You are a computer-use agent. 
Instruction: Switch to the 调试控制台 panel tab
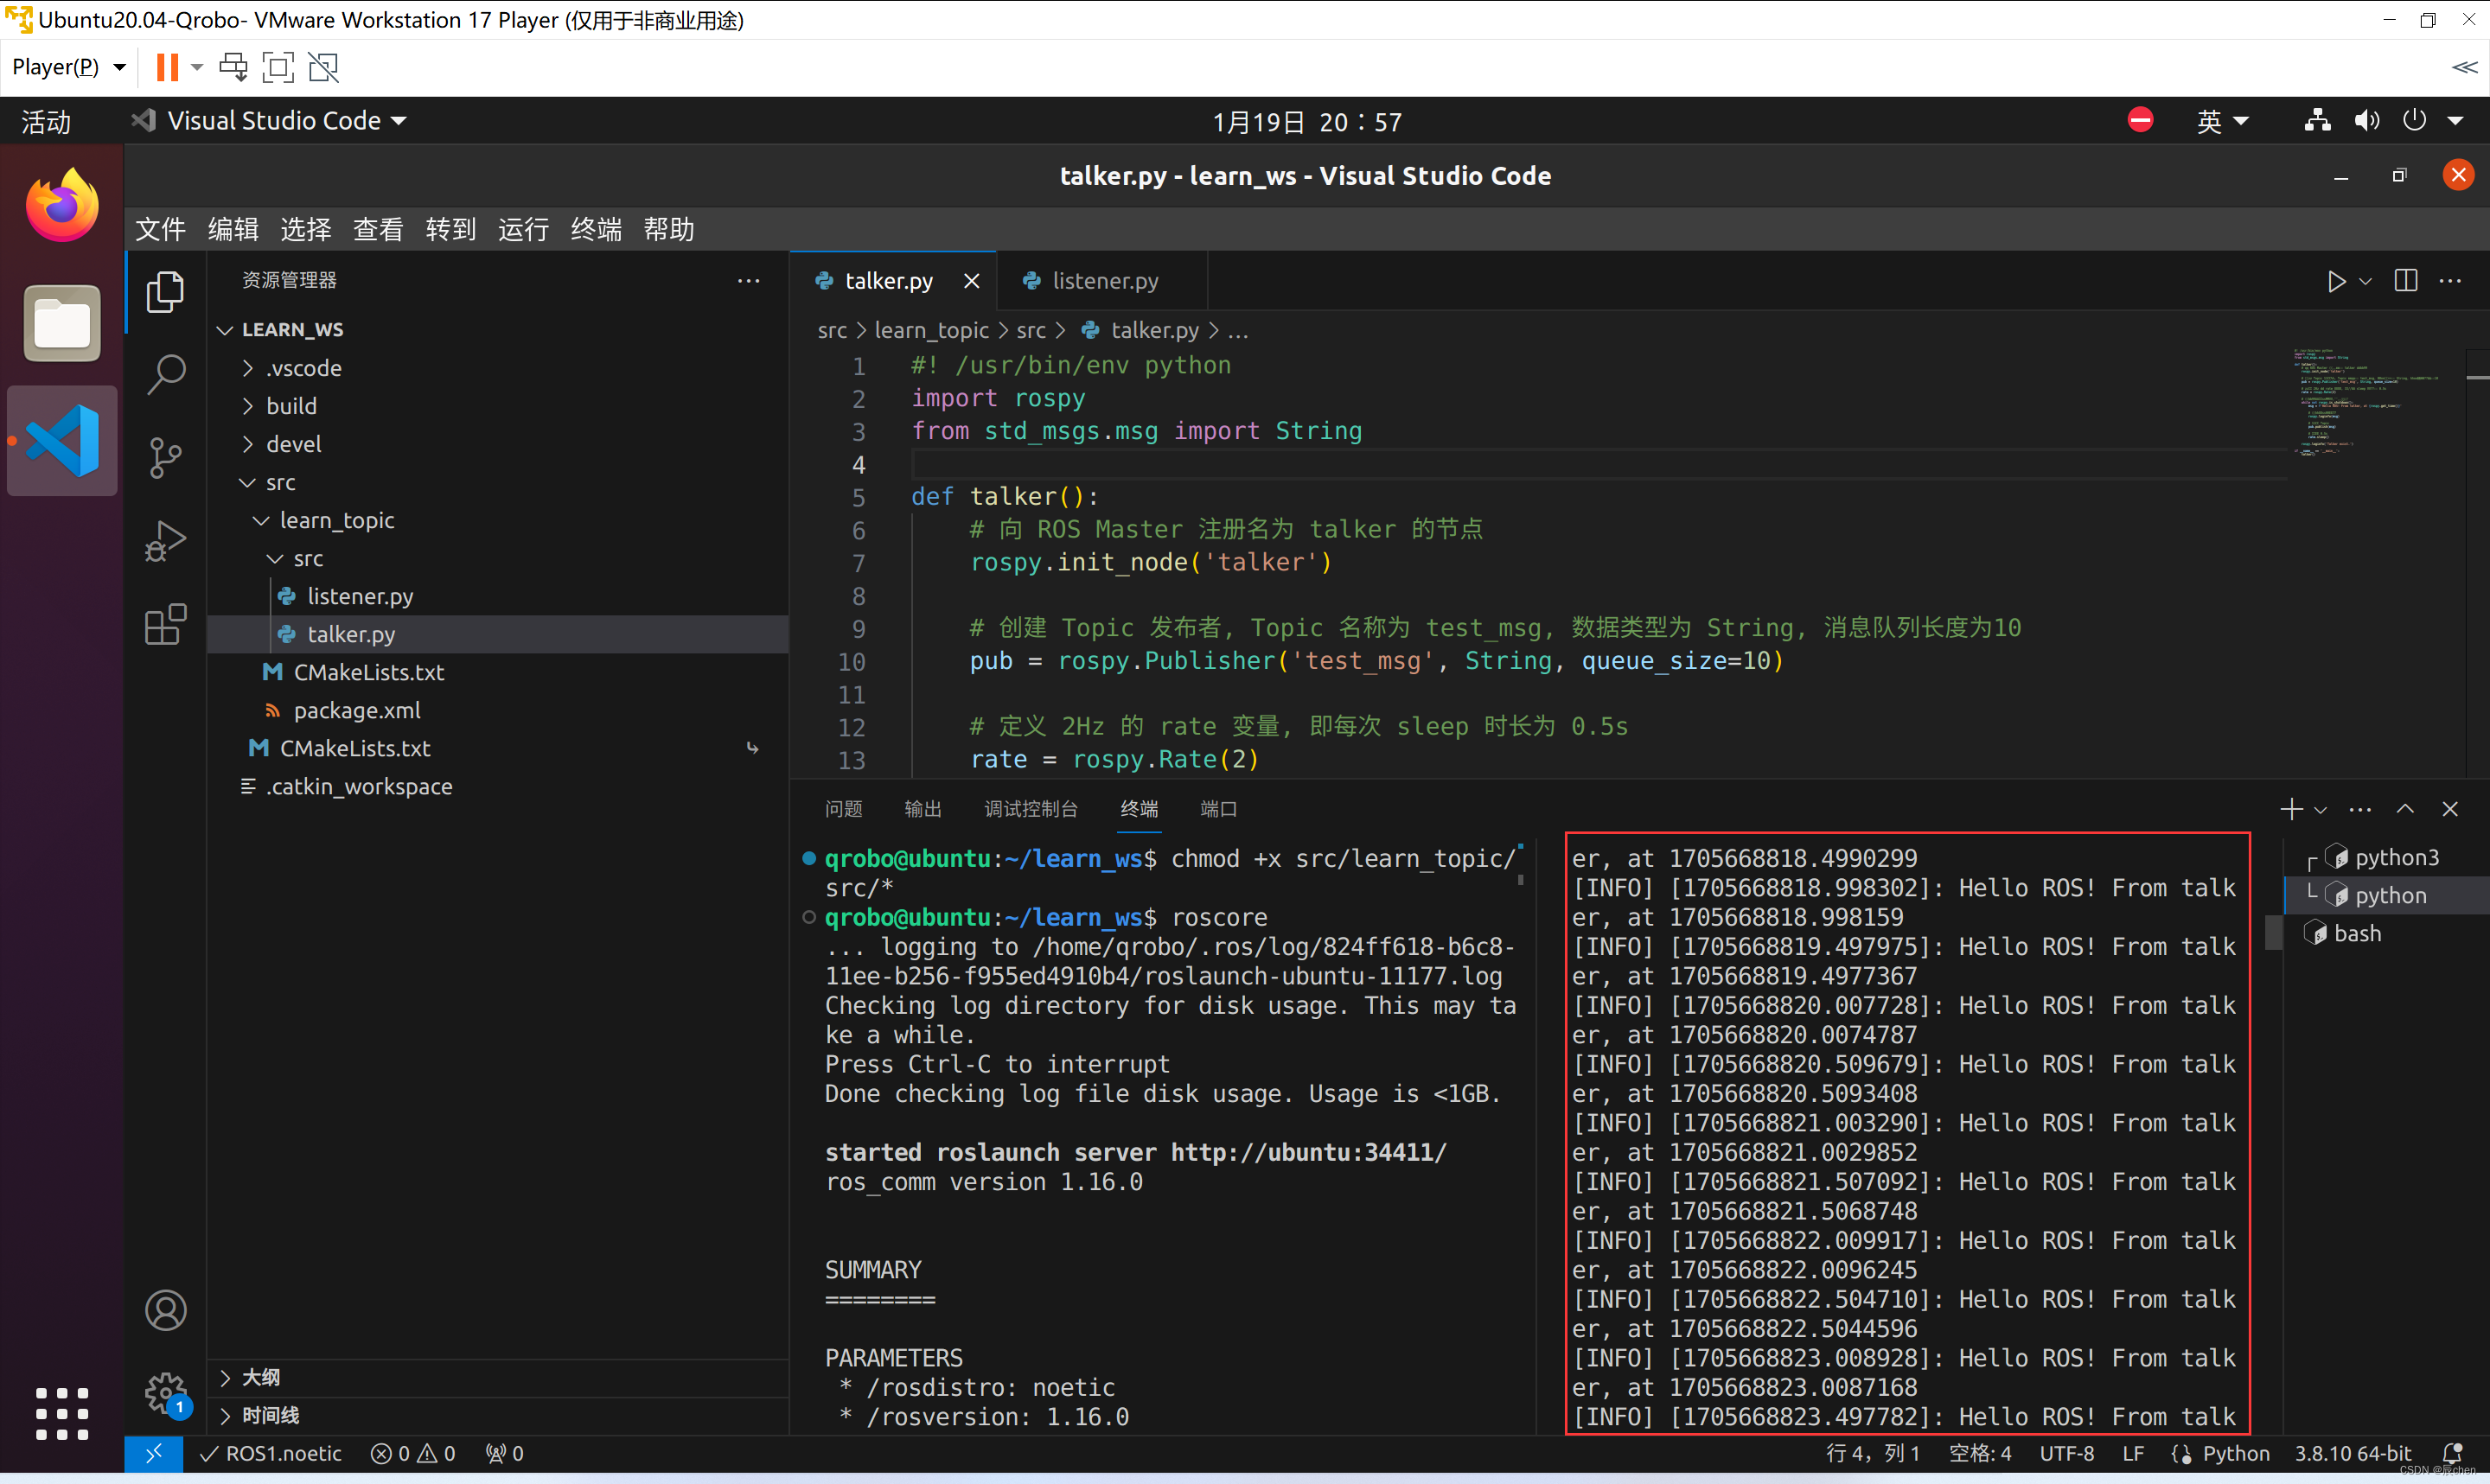pos(1030,809)
